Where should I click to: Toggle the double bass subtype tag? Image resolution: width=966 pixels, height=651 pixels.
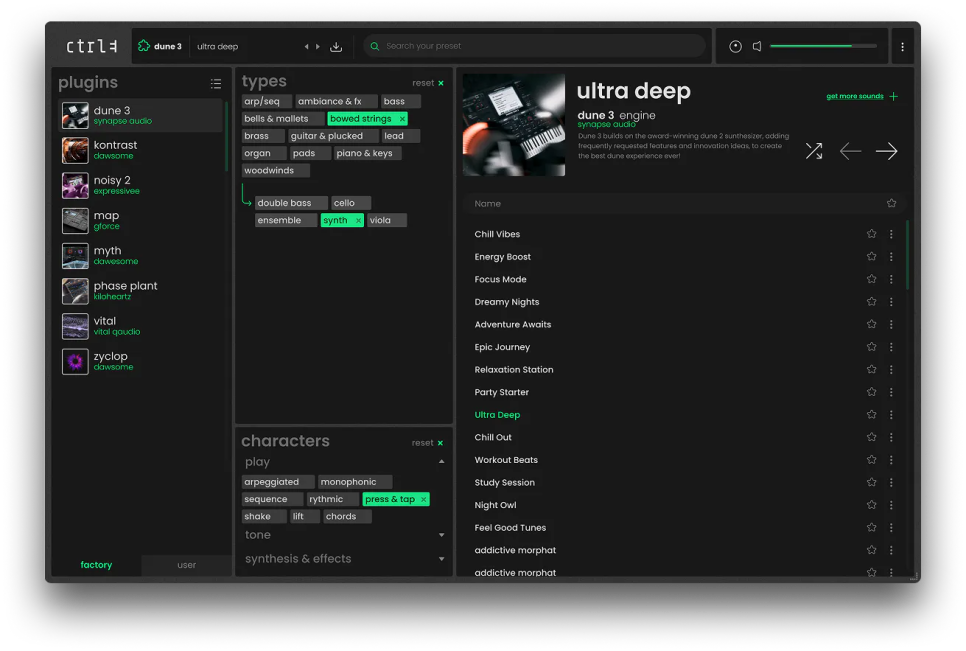coord(291,203)
